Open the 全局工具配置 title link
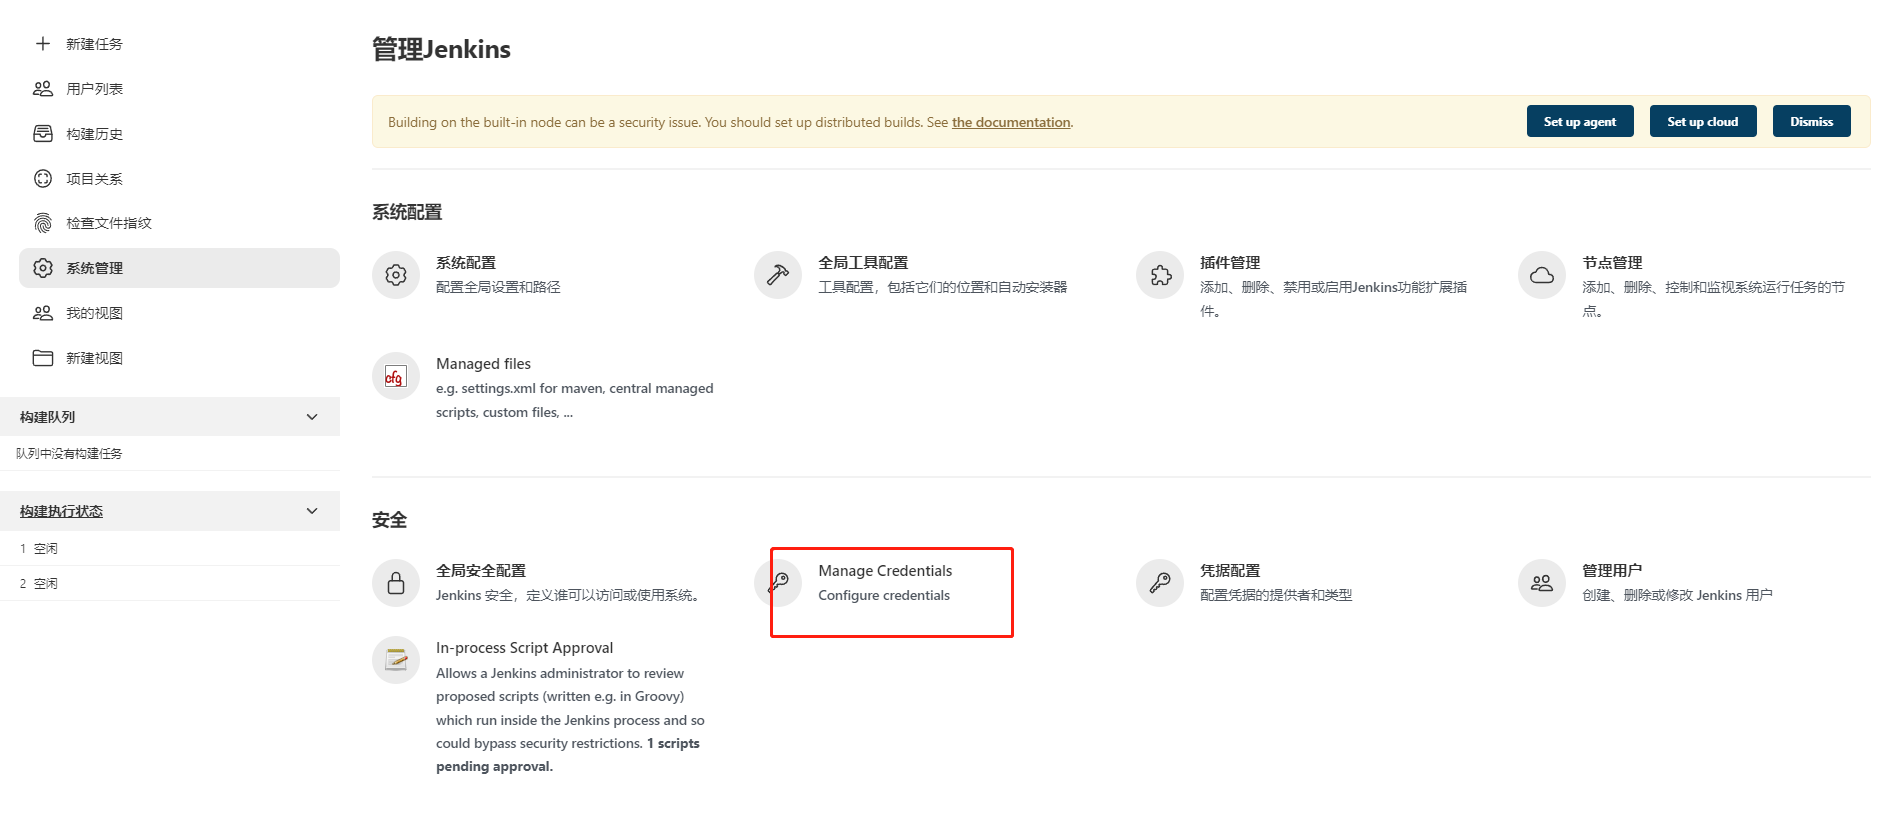 (863, 263)
